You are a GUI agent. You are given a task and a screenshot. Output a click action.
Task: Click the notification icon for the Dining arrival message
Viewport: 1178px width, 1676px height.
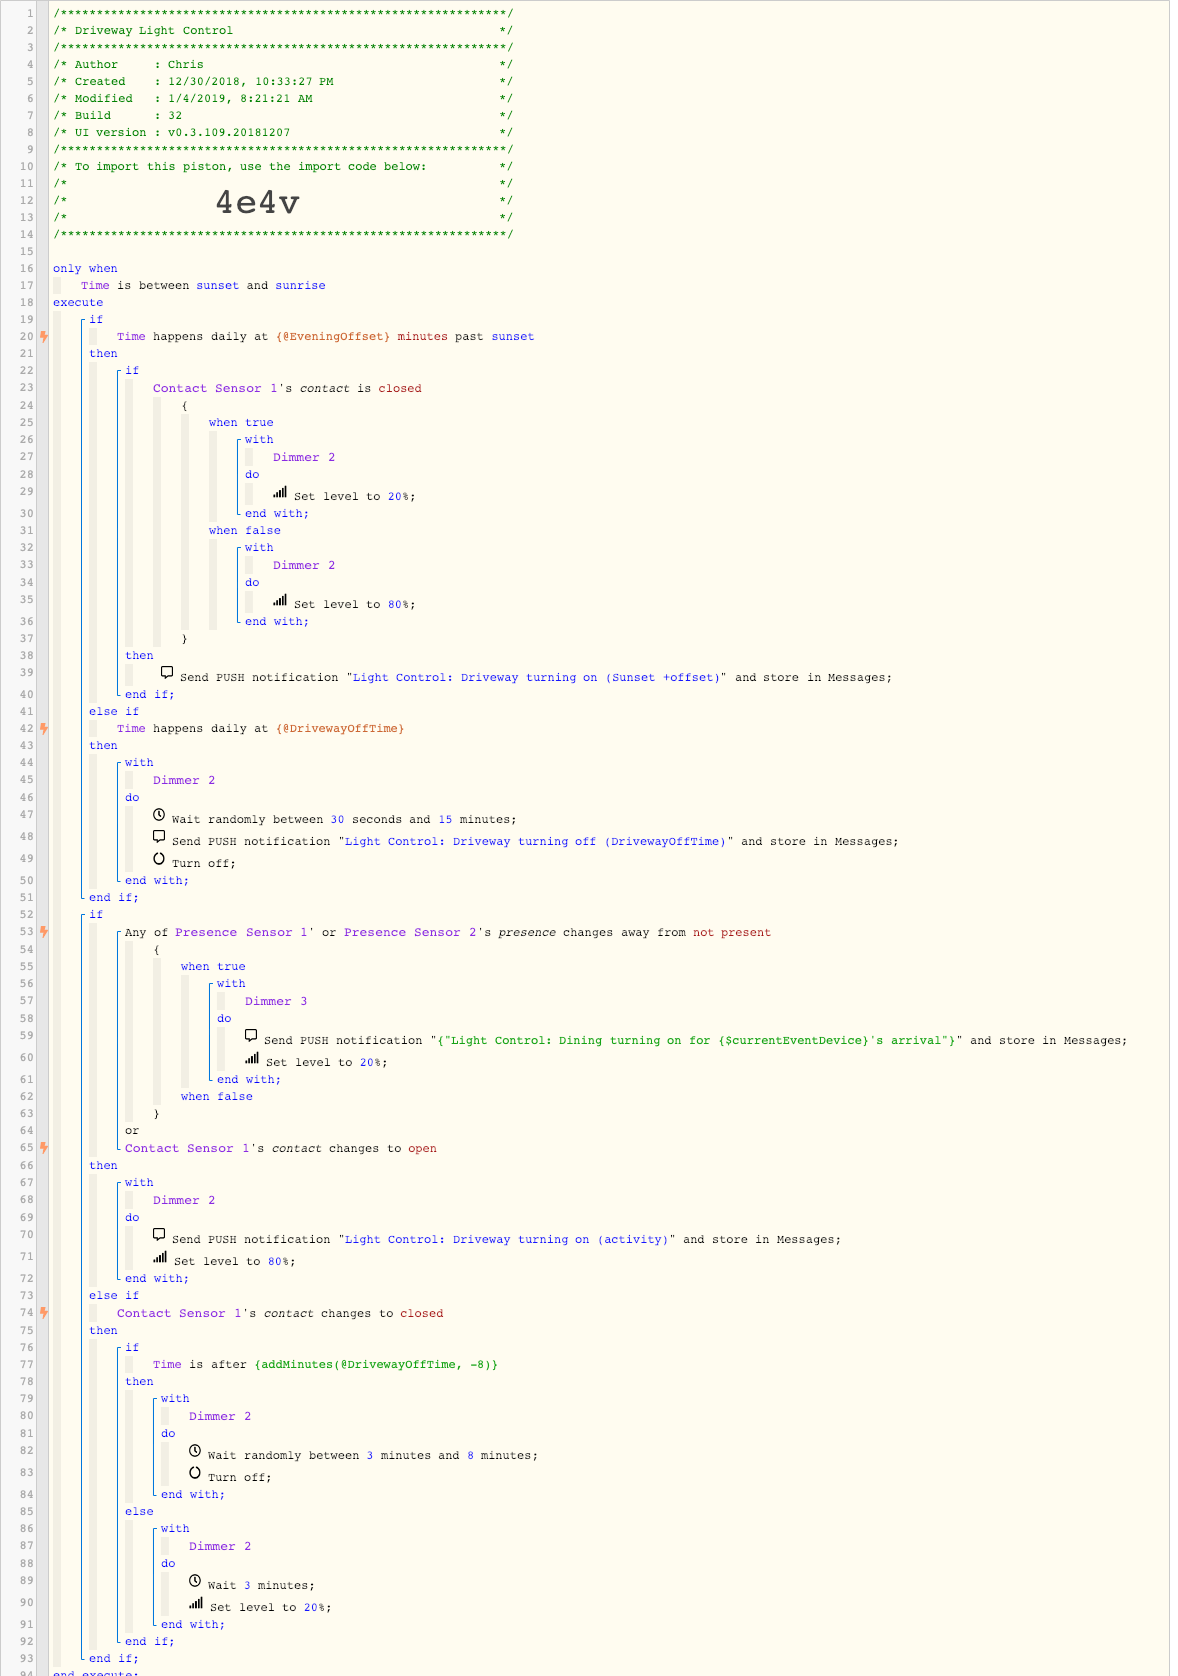click(x=251, y=1036)
